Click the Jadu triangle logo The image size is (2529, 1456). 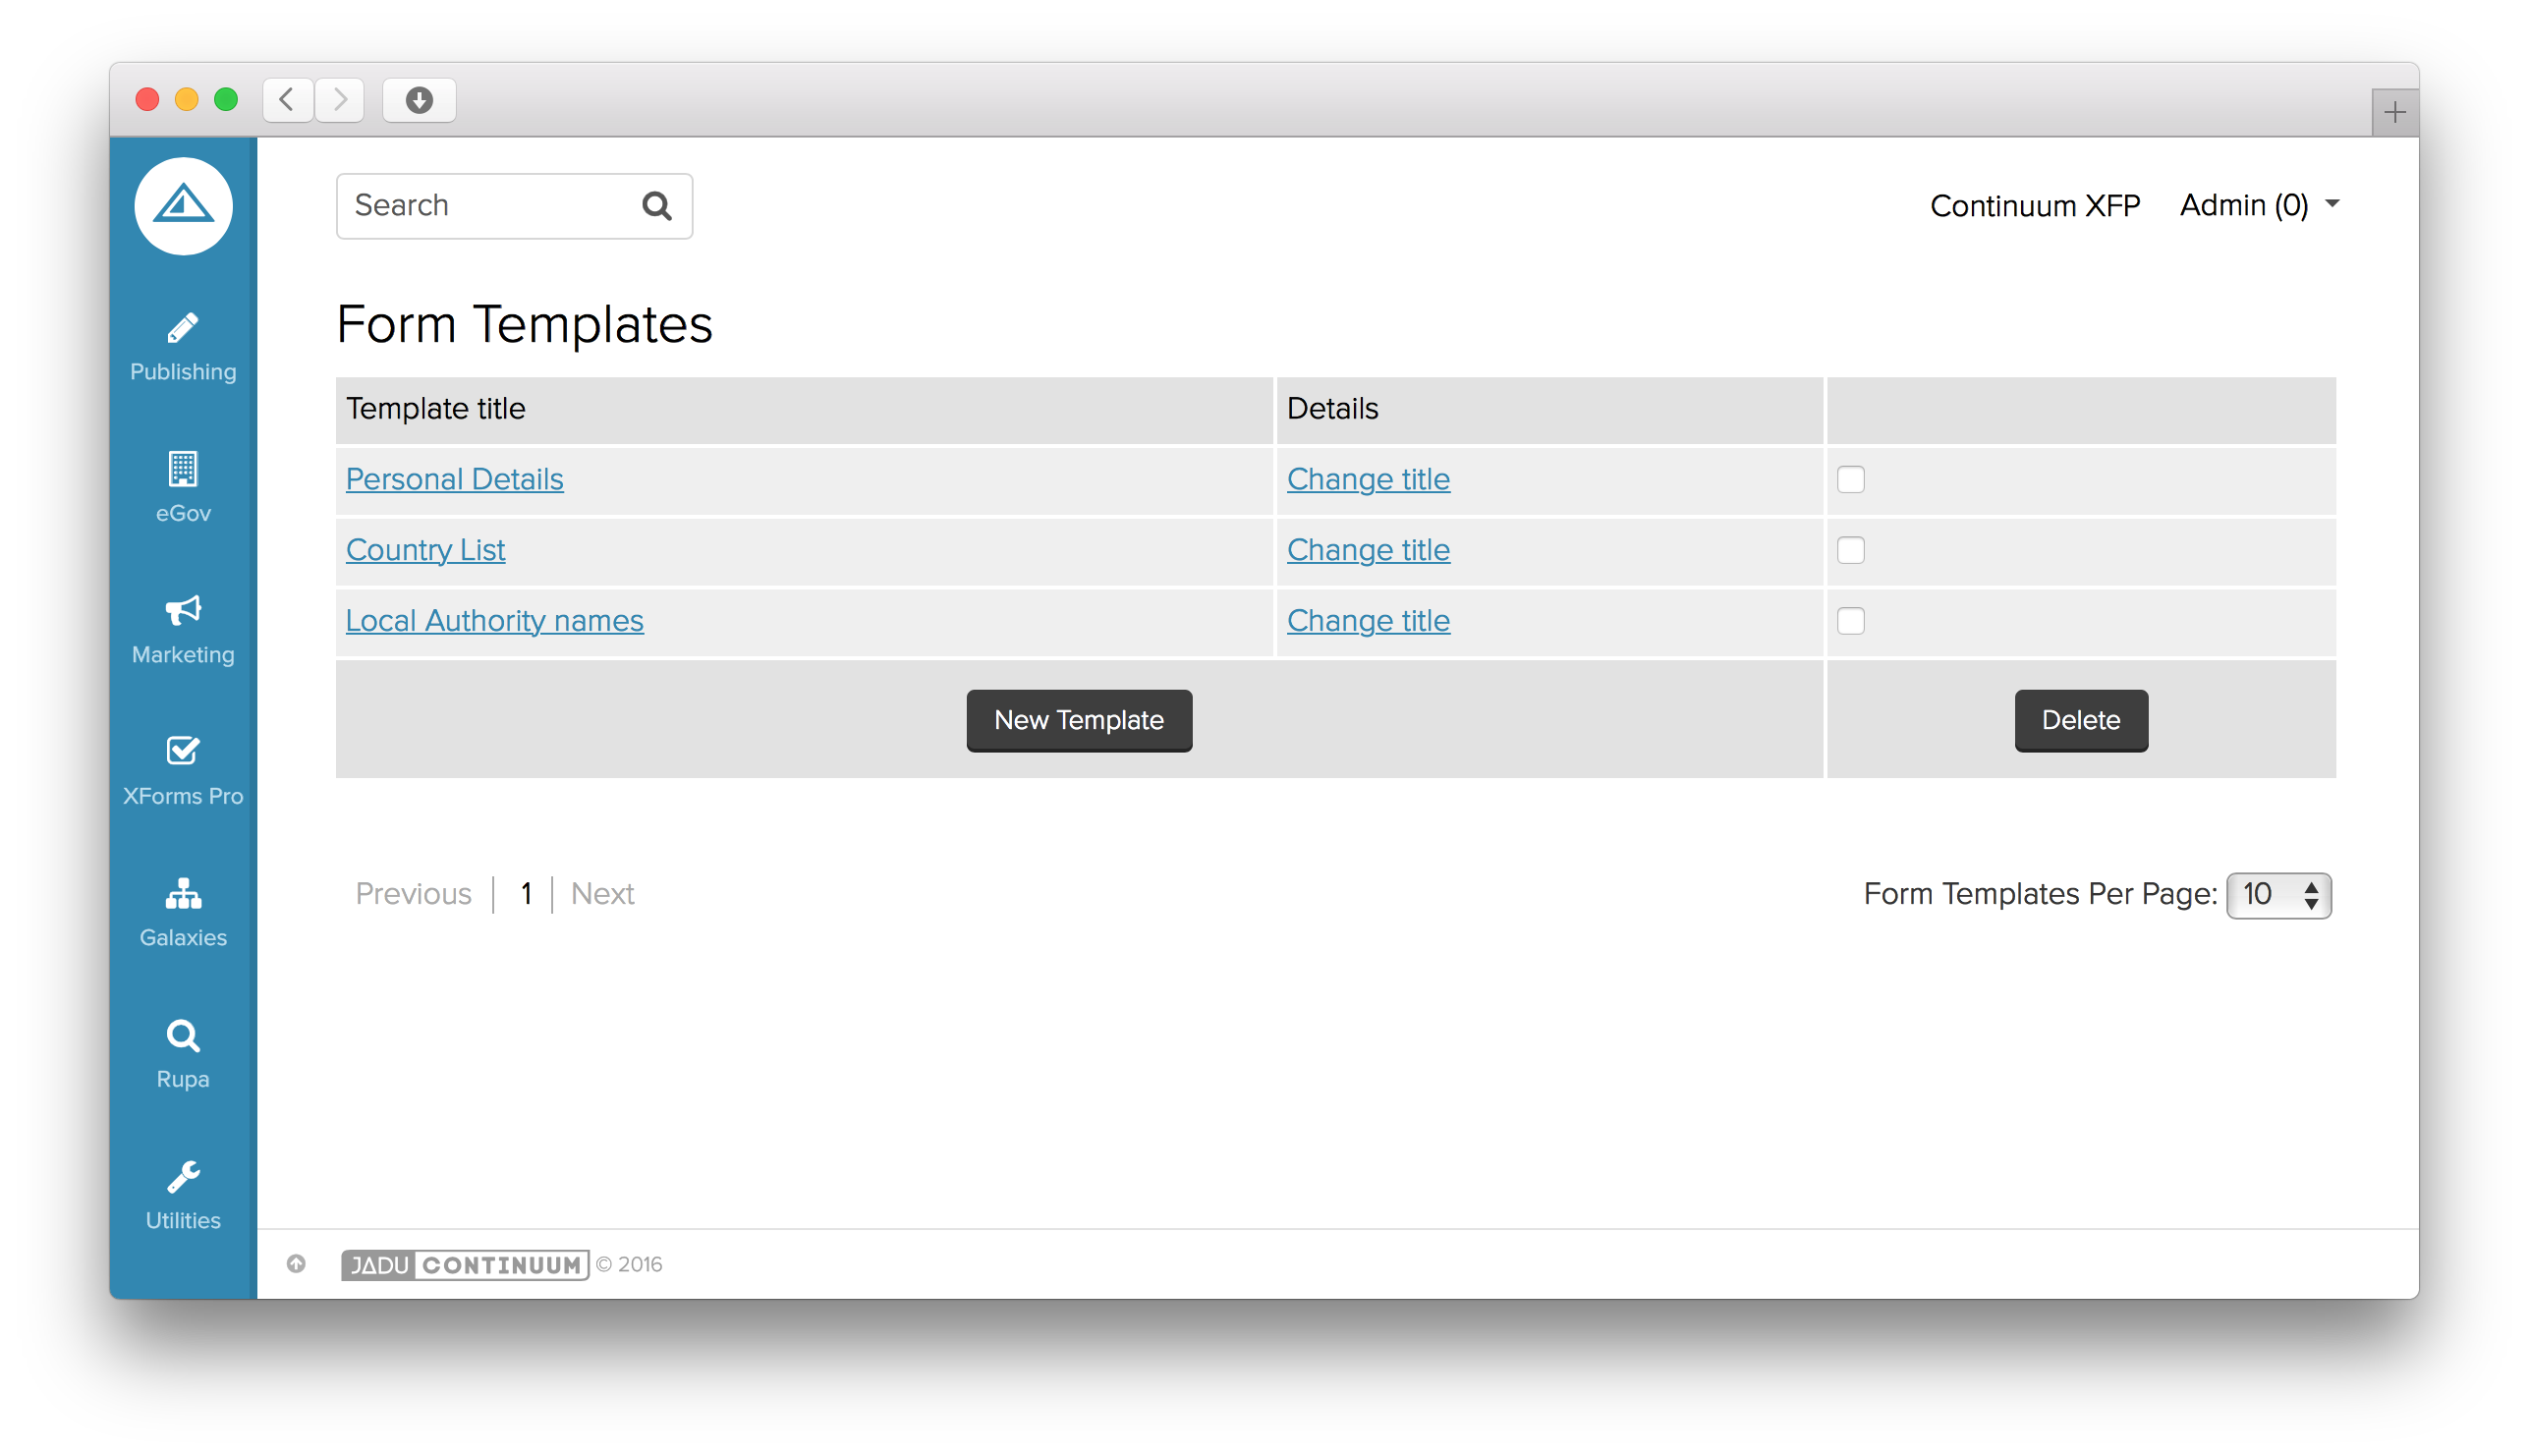point(184,206)
